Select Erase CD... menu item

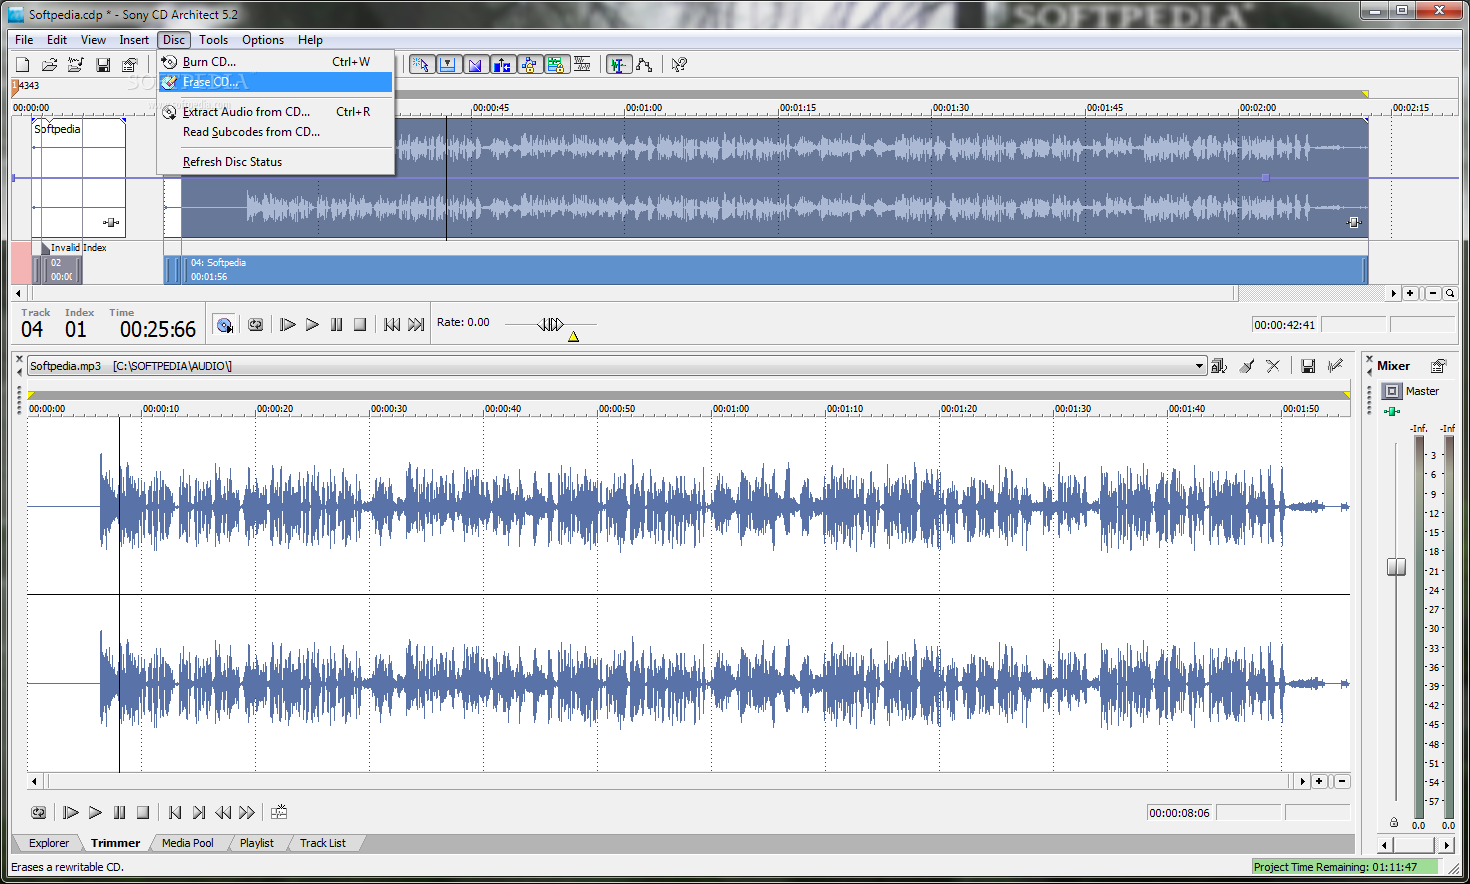pos(275,82)
